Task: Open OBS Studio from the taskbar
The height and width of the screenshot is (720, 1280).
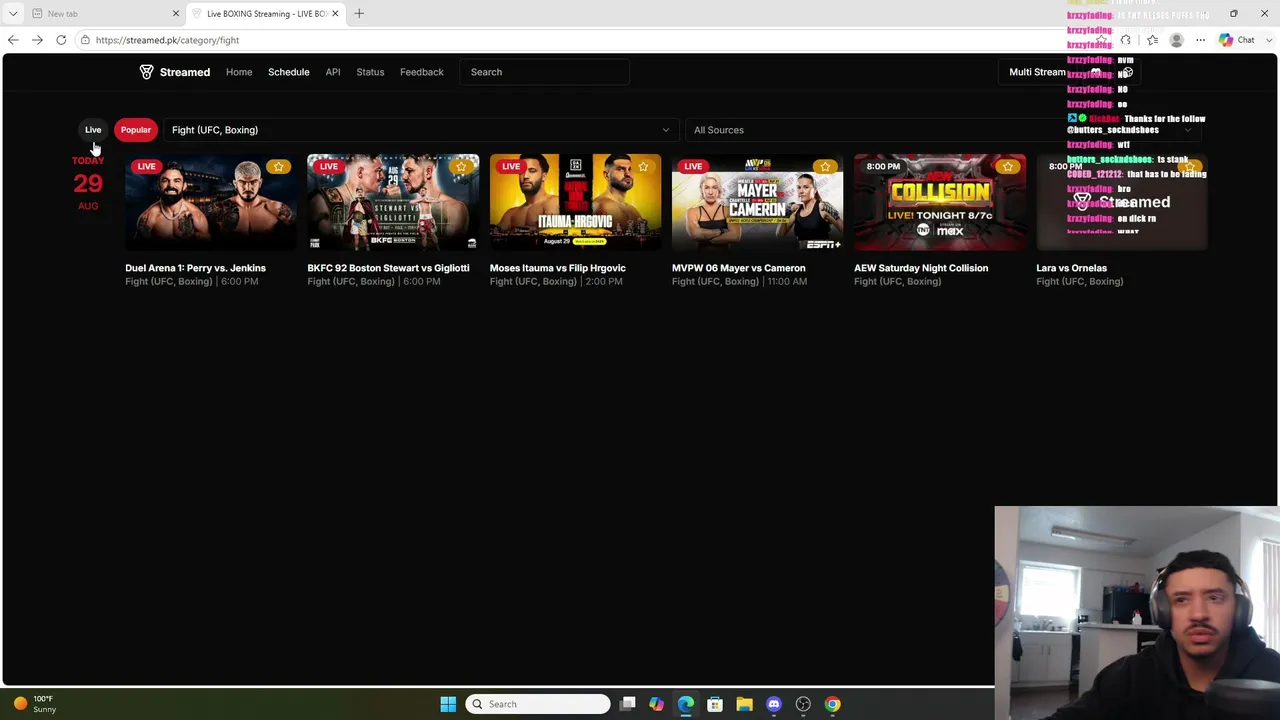Action: [803, 704]
